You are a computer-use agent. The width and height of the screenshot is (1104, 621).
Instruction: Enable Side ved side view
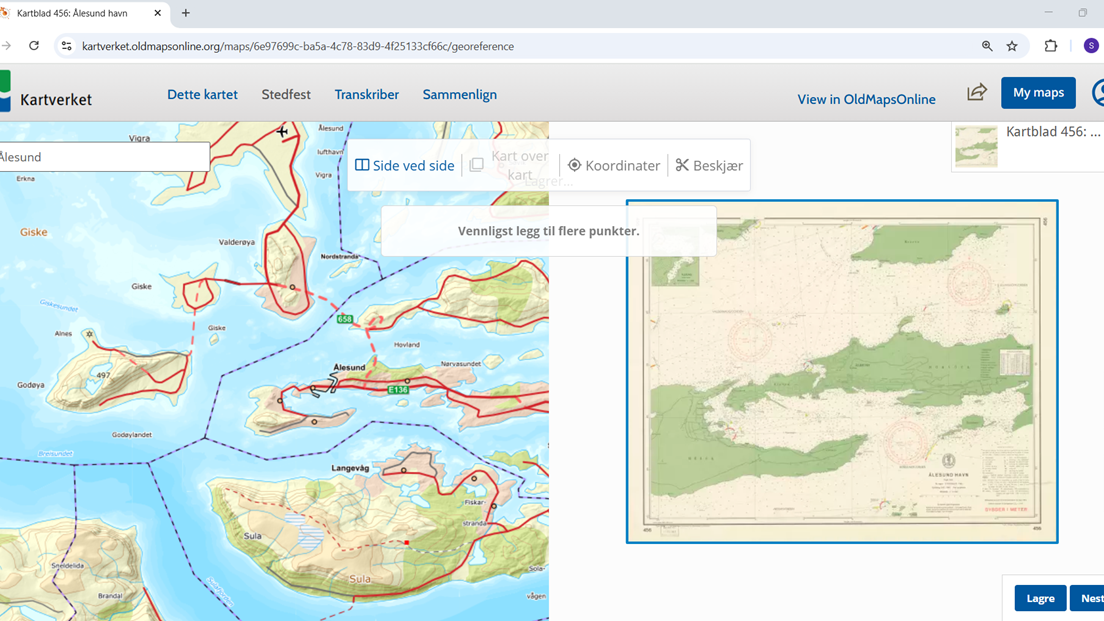pyautogui.click(x=405, y=165)
